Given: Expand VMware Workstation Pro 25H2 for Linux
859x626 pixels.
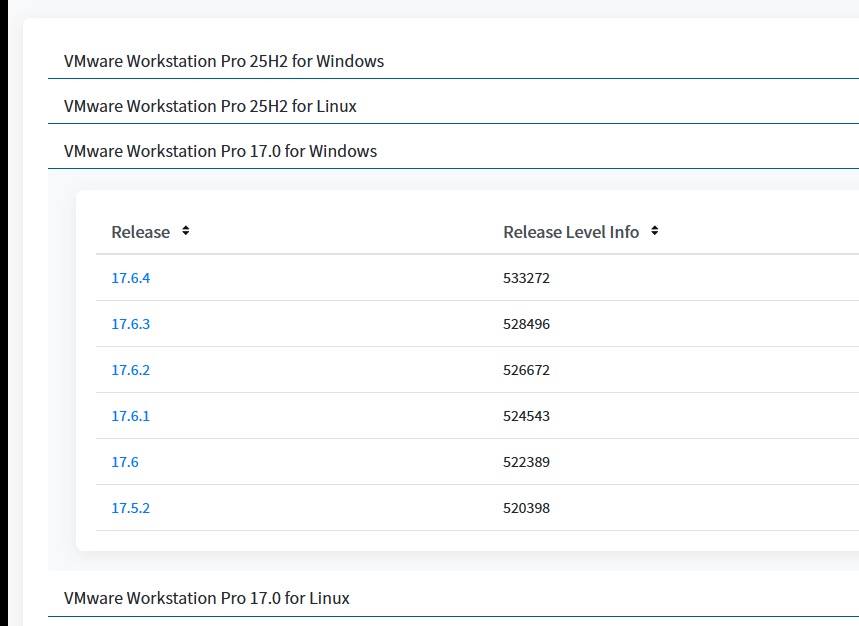Looking at the screenshot, I should click(210, 106).
